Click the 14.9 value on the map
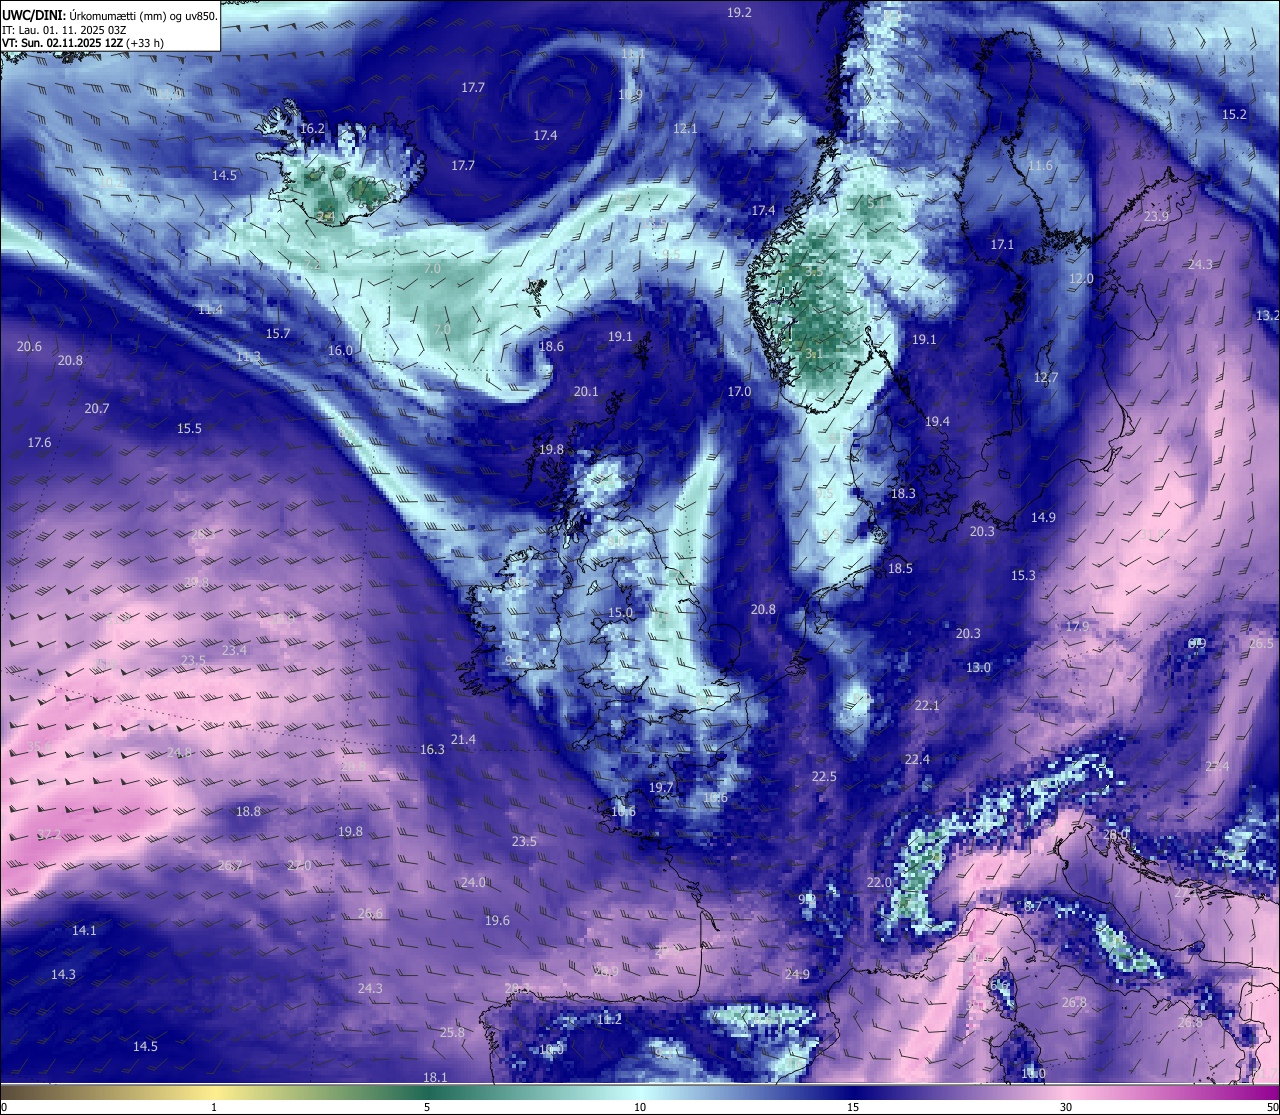The width and height of the screenshot is (1280, 1115). (1043, 517)
